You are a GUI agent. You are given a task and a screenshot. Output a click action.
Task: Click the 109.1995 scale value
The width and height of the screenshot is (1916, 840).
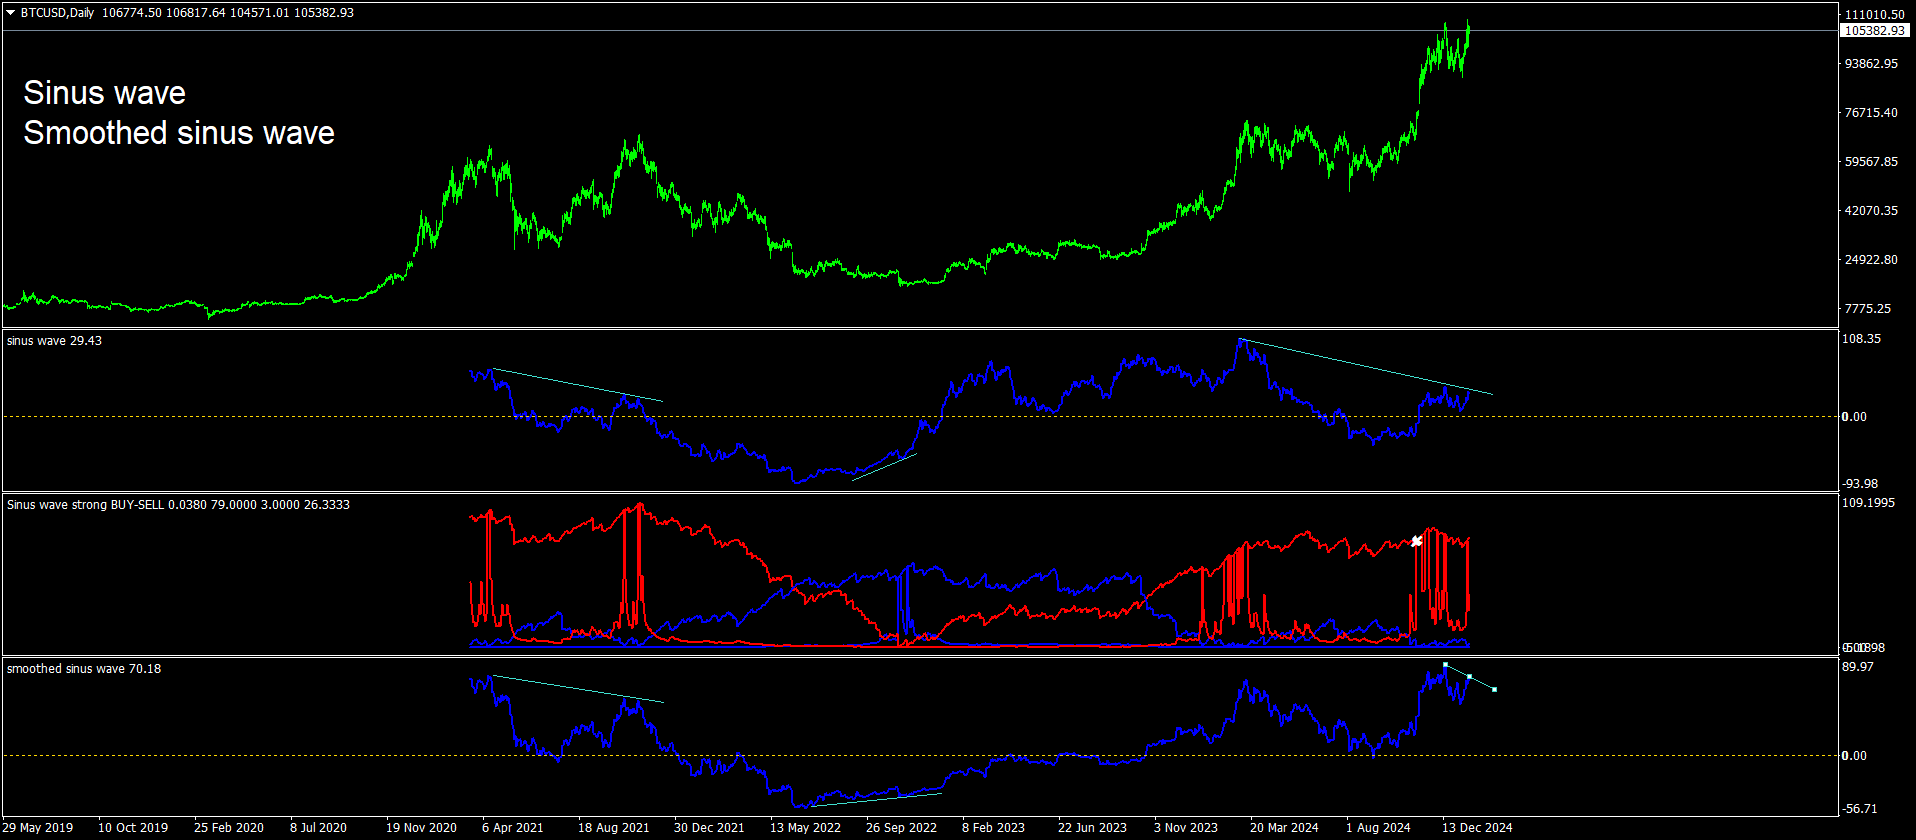point(1868,503)
